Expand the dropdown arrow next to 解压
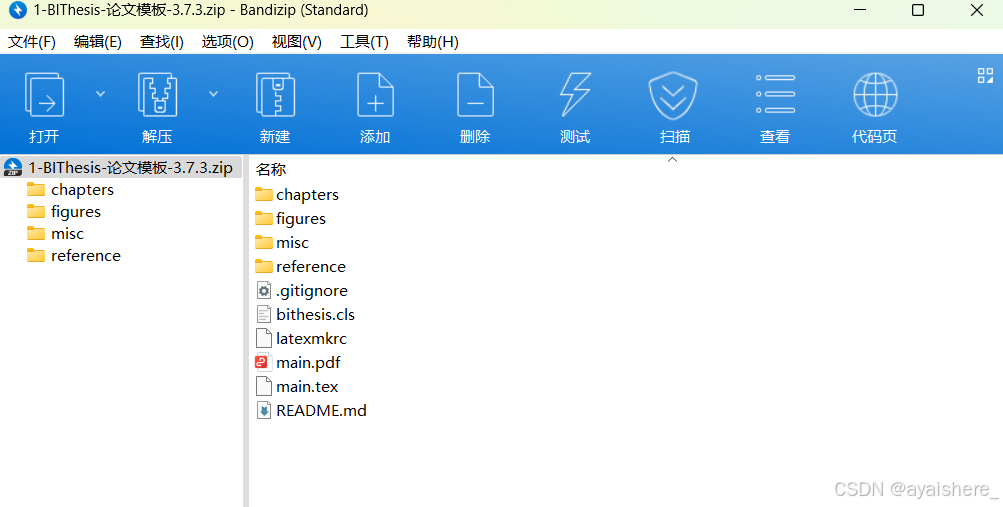Viewport: 1003px width, 507px height. (x=214, y=94)
